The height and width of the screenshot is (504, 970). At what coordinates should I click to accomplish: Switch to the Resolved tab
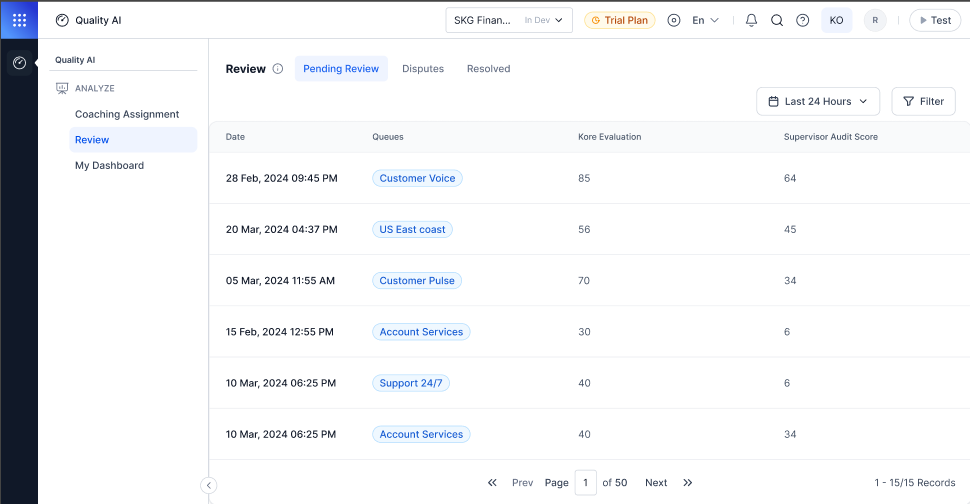point(489,69)
